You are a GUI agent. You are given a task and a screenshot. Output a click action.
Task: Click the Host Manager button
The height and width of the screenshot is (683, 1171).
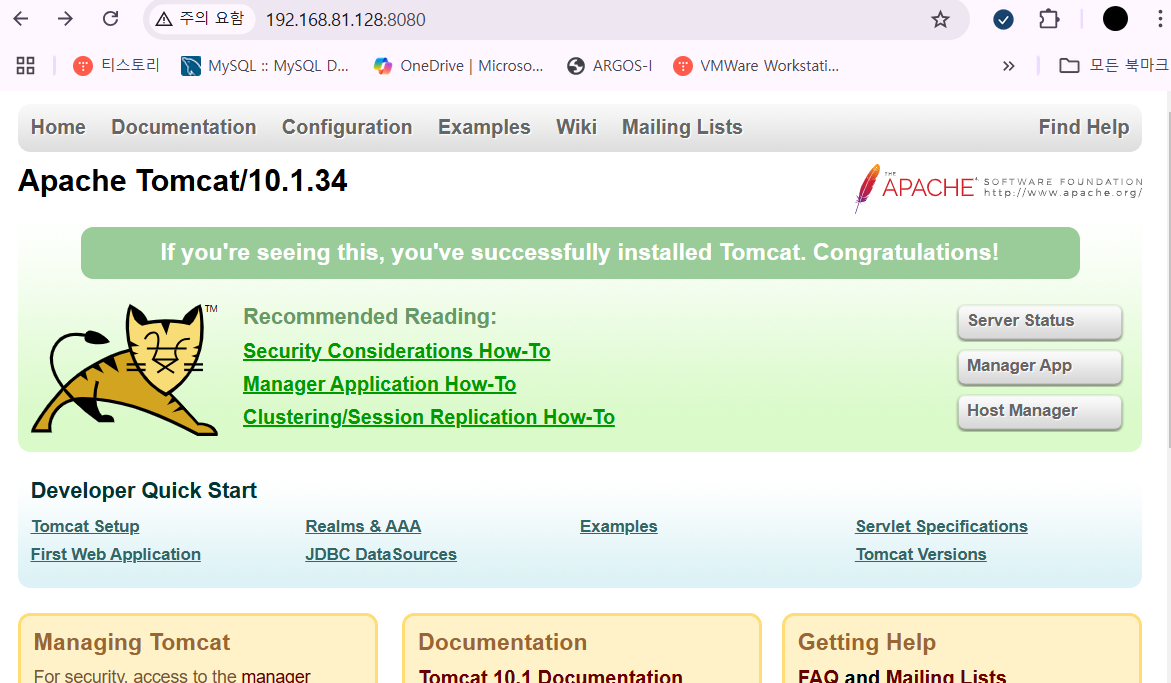pyautogui.click(x=1040, y=411)
